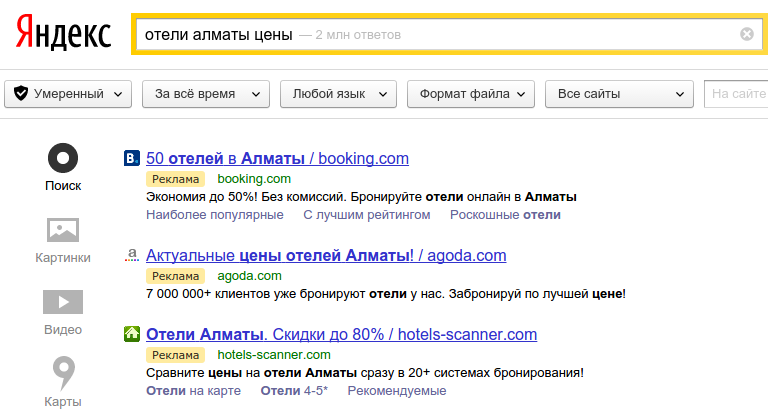The height and width of the screenshot is (417, 768).
Task: Open the 50 отелей в Алматы booking.com result
Action: pos(277,158)
